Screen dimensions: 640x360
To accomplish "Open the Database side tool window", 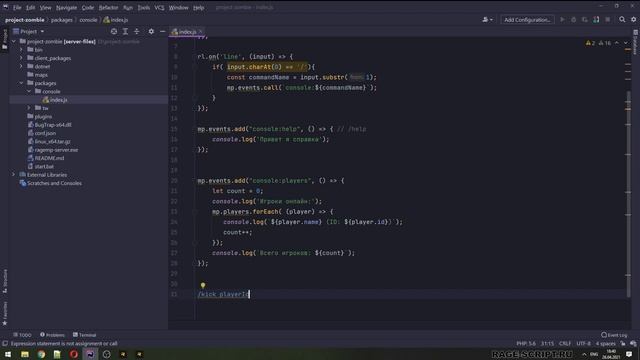I will point(636,42).
